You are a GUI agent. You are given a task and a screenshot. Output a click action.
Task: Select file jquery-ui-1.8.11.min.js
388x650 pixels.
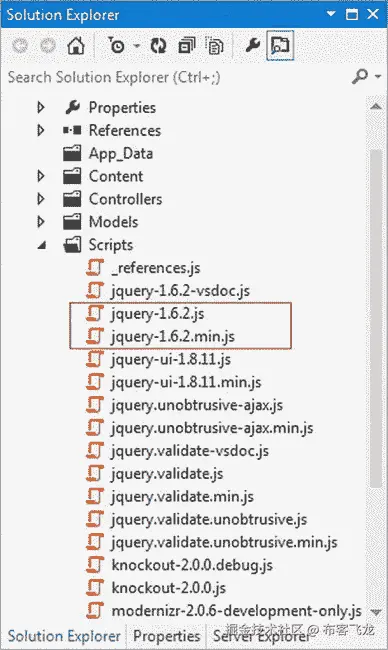click(x=186, y=382)
